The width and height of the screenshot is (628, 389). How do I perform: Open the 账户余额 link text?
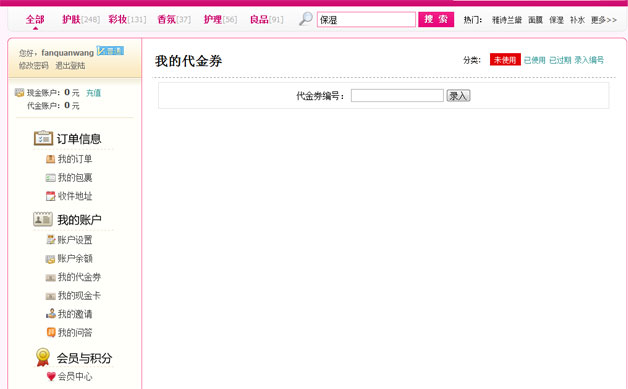pos(75,258)
